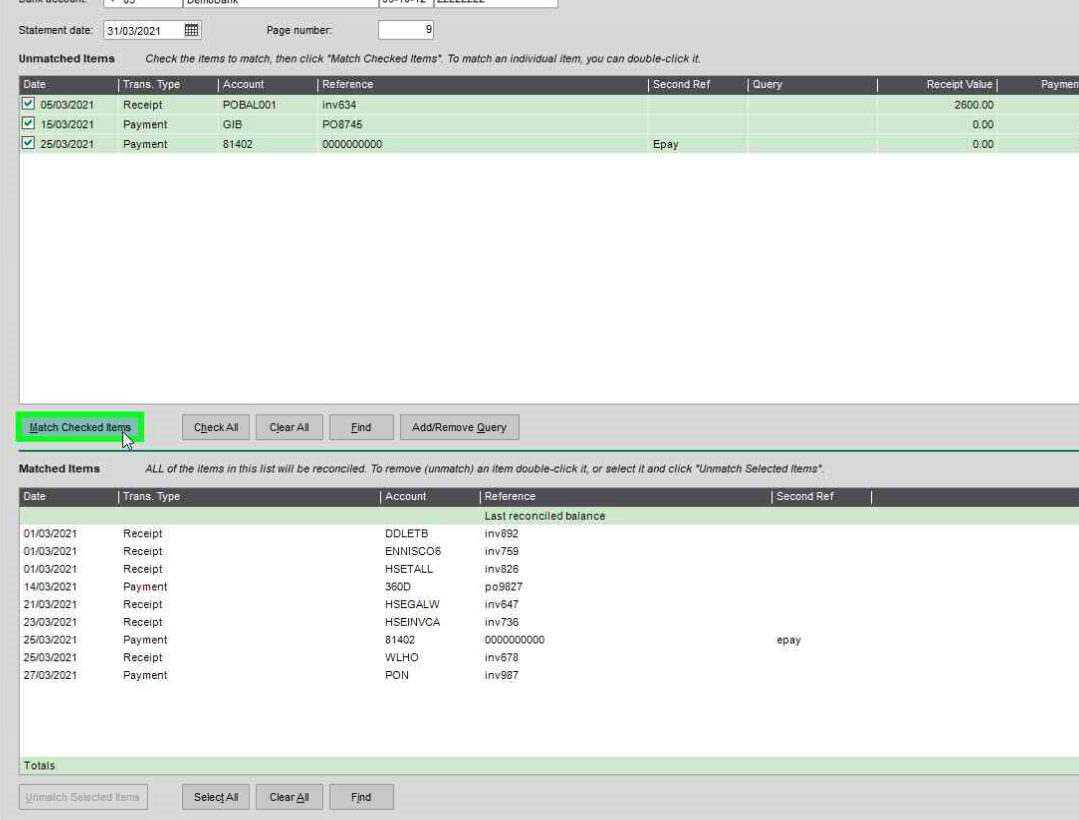This screenshot has width=1079, height=820.
Task: Open Find under the Matched Items list
Action: [x=361, y=797]
